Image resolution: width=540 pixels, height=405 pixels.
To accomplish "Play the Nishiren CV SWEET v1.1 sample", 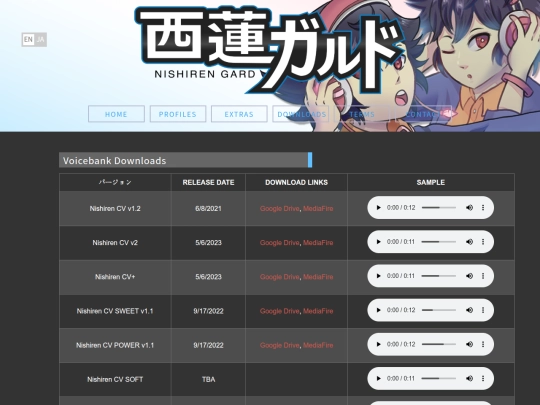I will (378, 310).
